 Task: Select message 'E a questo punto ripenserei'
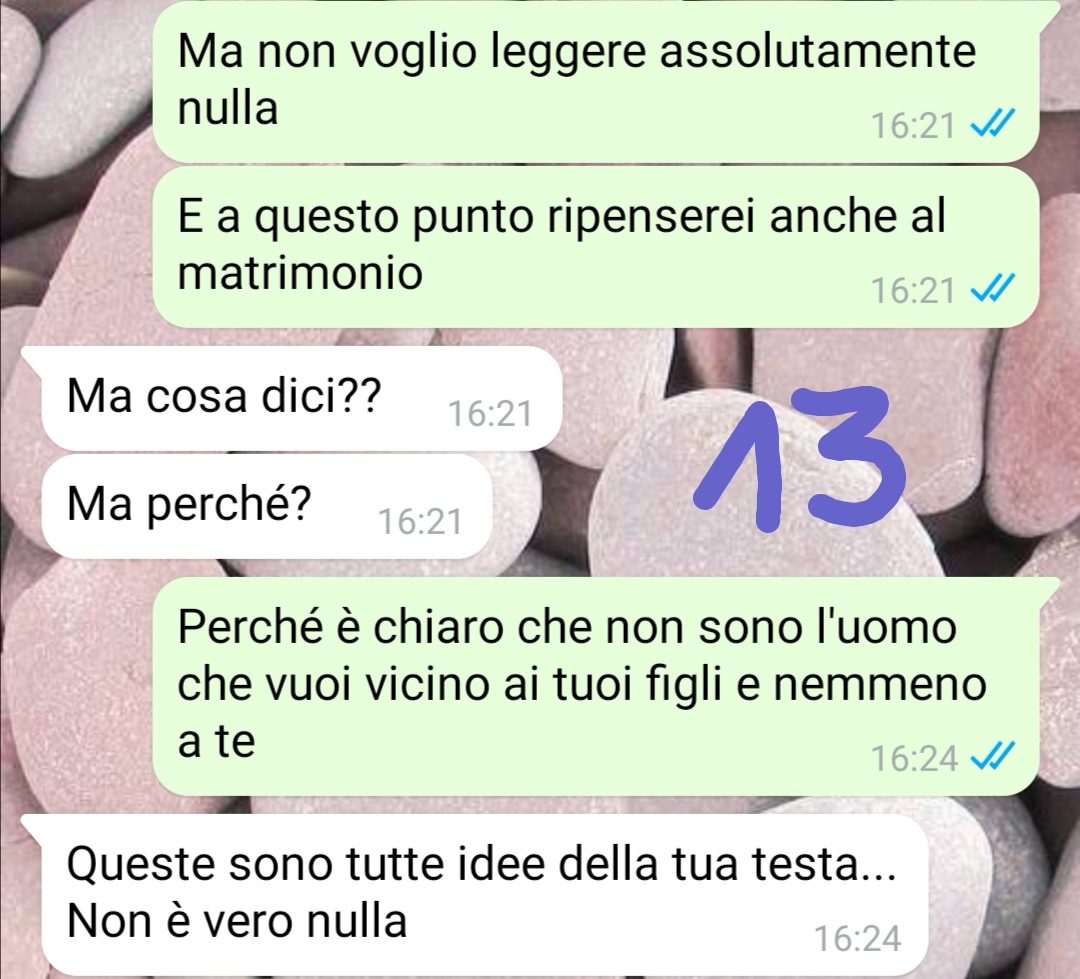click(x=595, y=247)
